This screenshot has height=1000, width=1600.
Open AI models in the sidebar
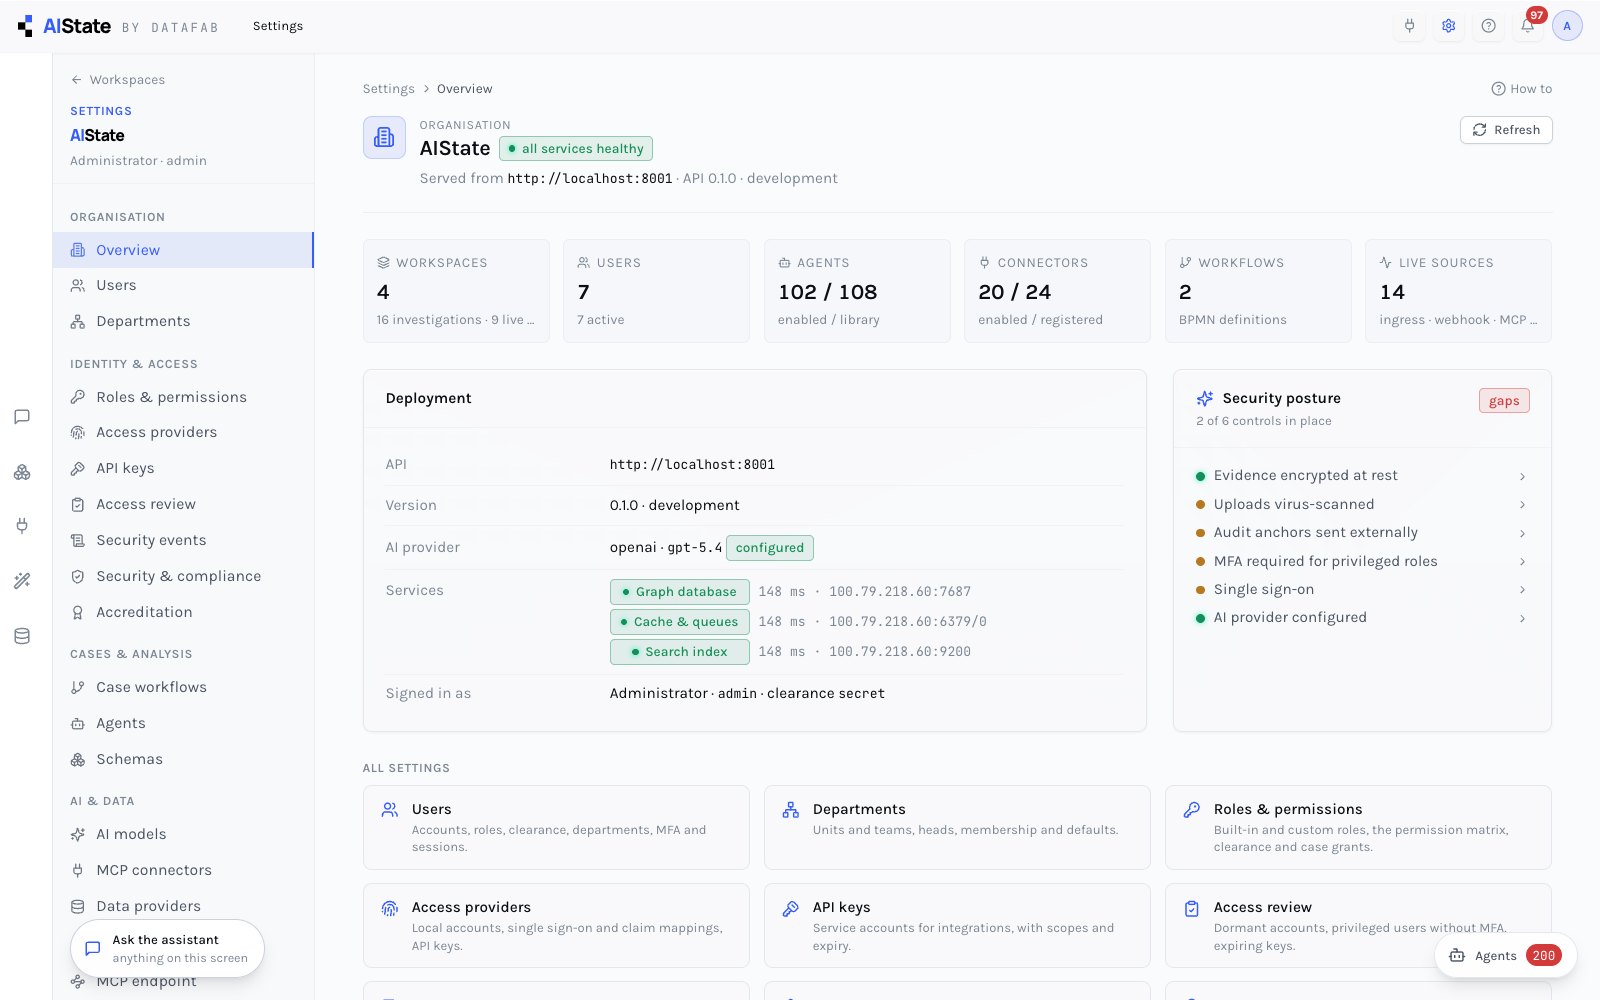point(183,834)
